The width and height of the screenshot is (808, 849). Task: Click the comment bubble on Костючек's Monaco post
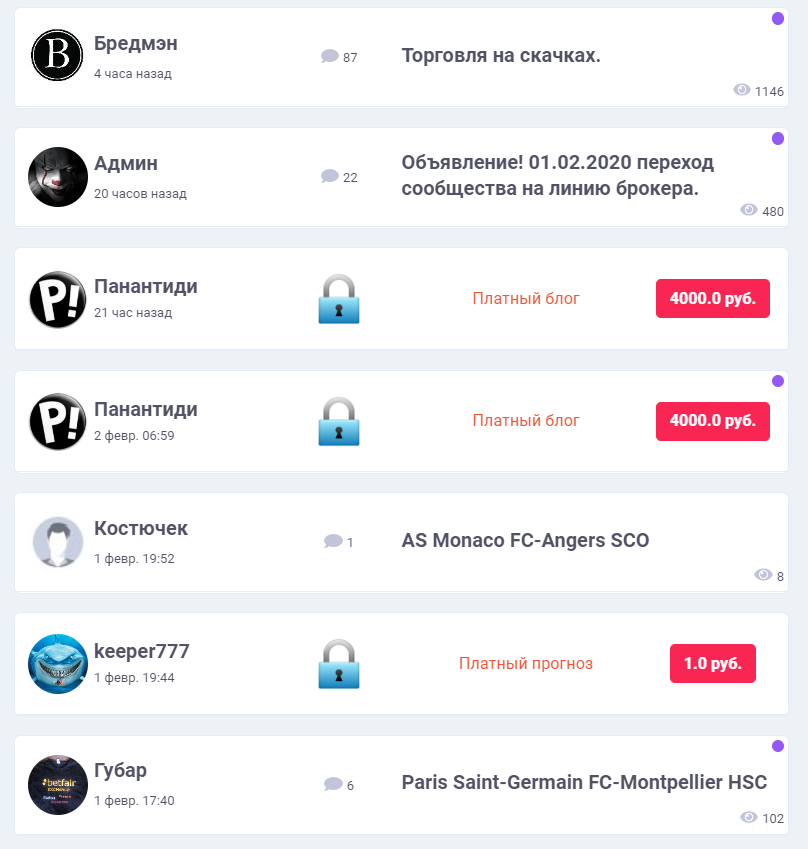pyautogui.click(x=333, y=541)
